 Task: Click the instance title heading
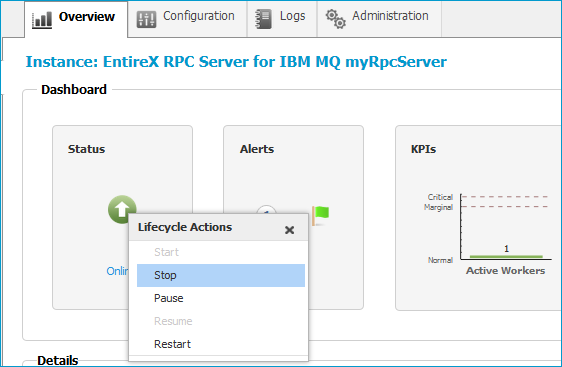click(x=236, y=62)
